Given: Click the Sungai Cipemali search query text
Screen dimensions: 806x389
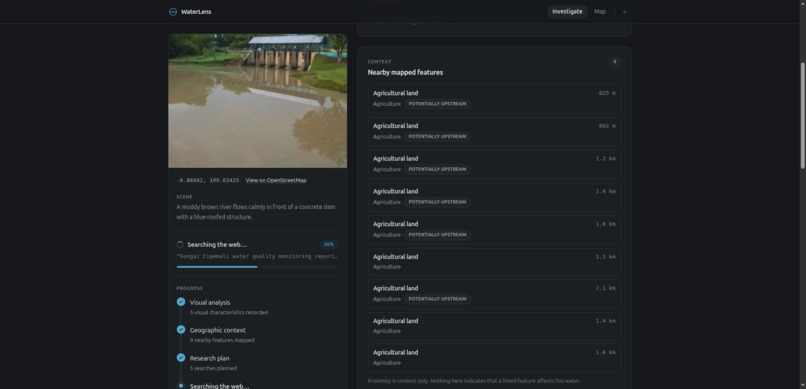Looking at the screenshot, I should (257, 256).
